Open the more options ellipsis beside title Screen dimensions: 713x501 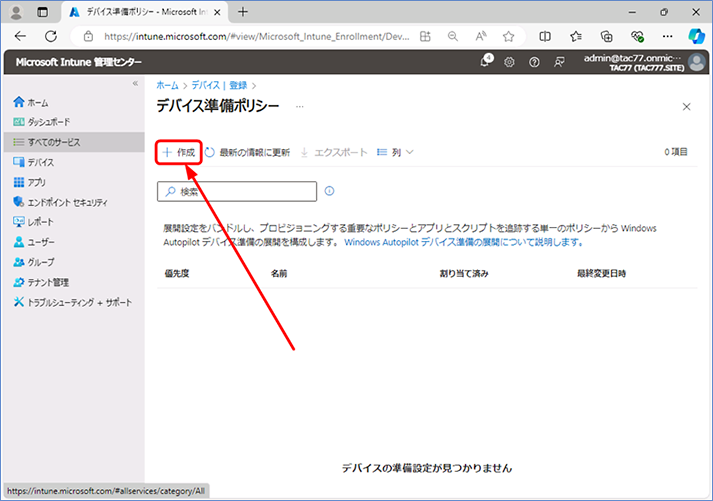tap(300, 107)
